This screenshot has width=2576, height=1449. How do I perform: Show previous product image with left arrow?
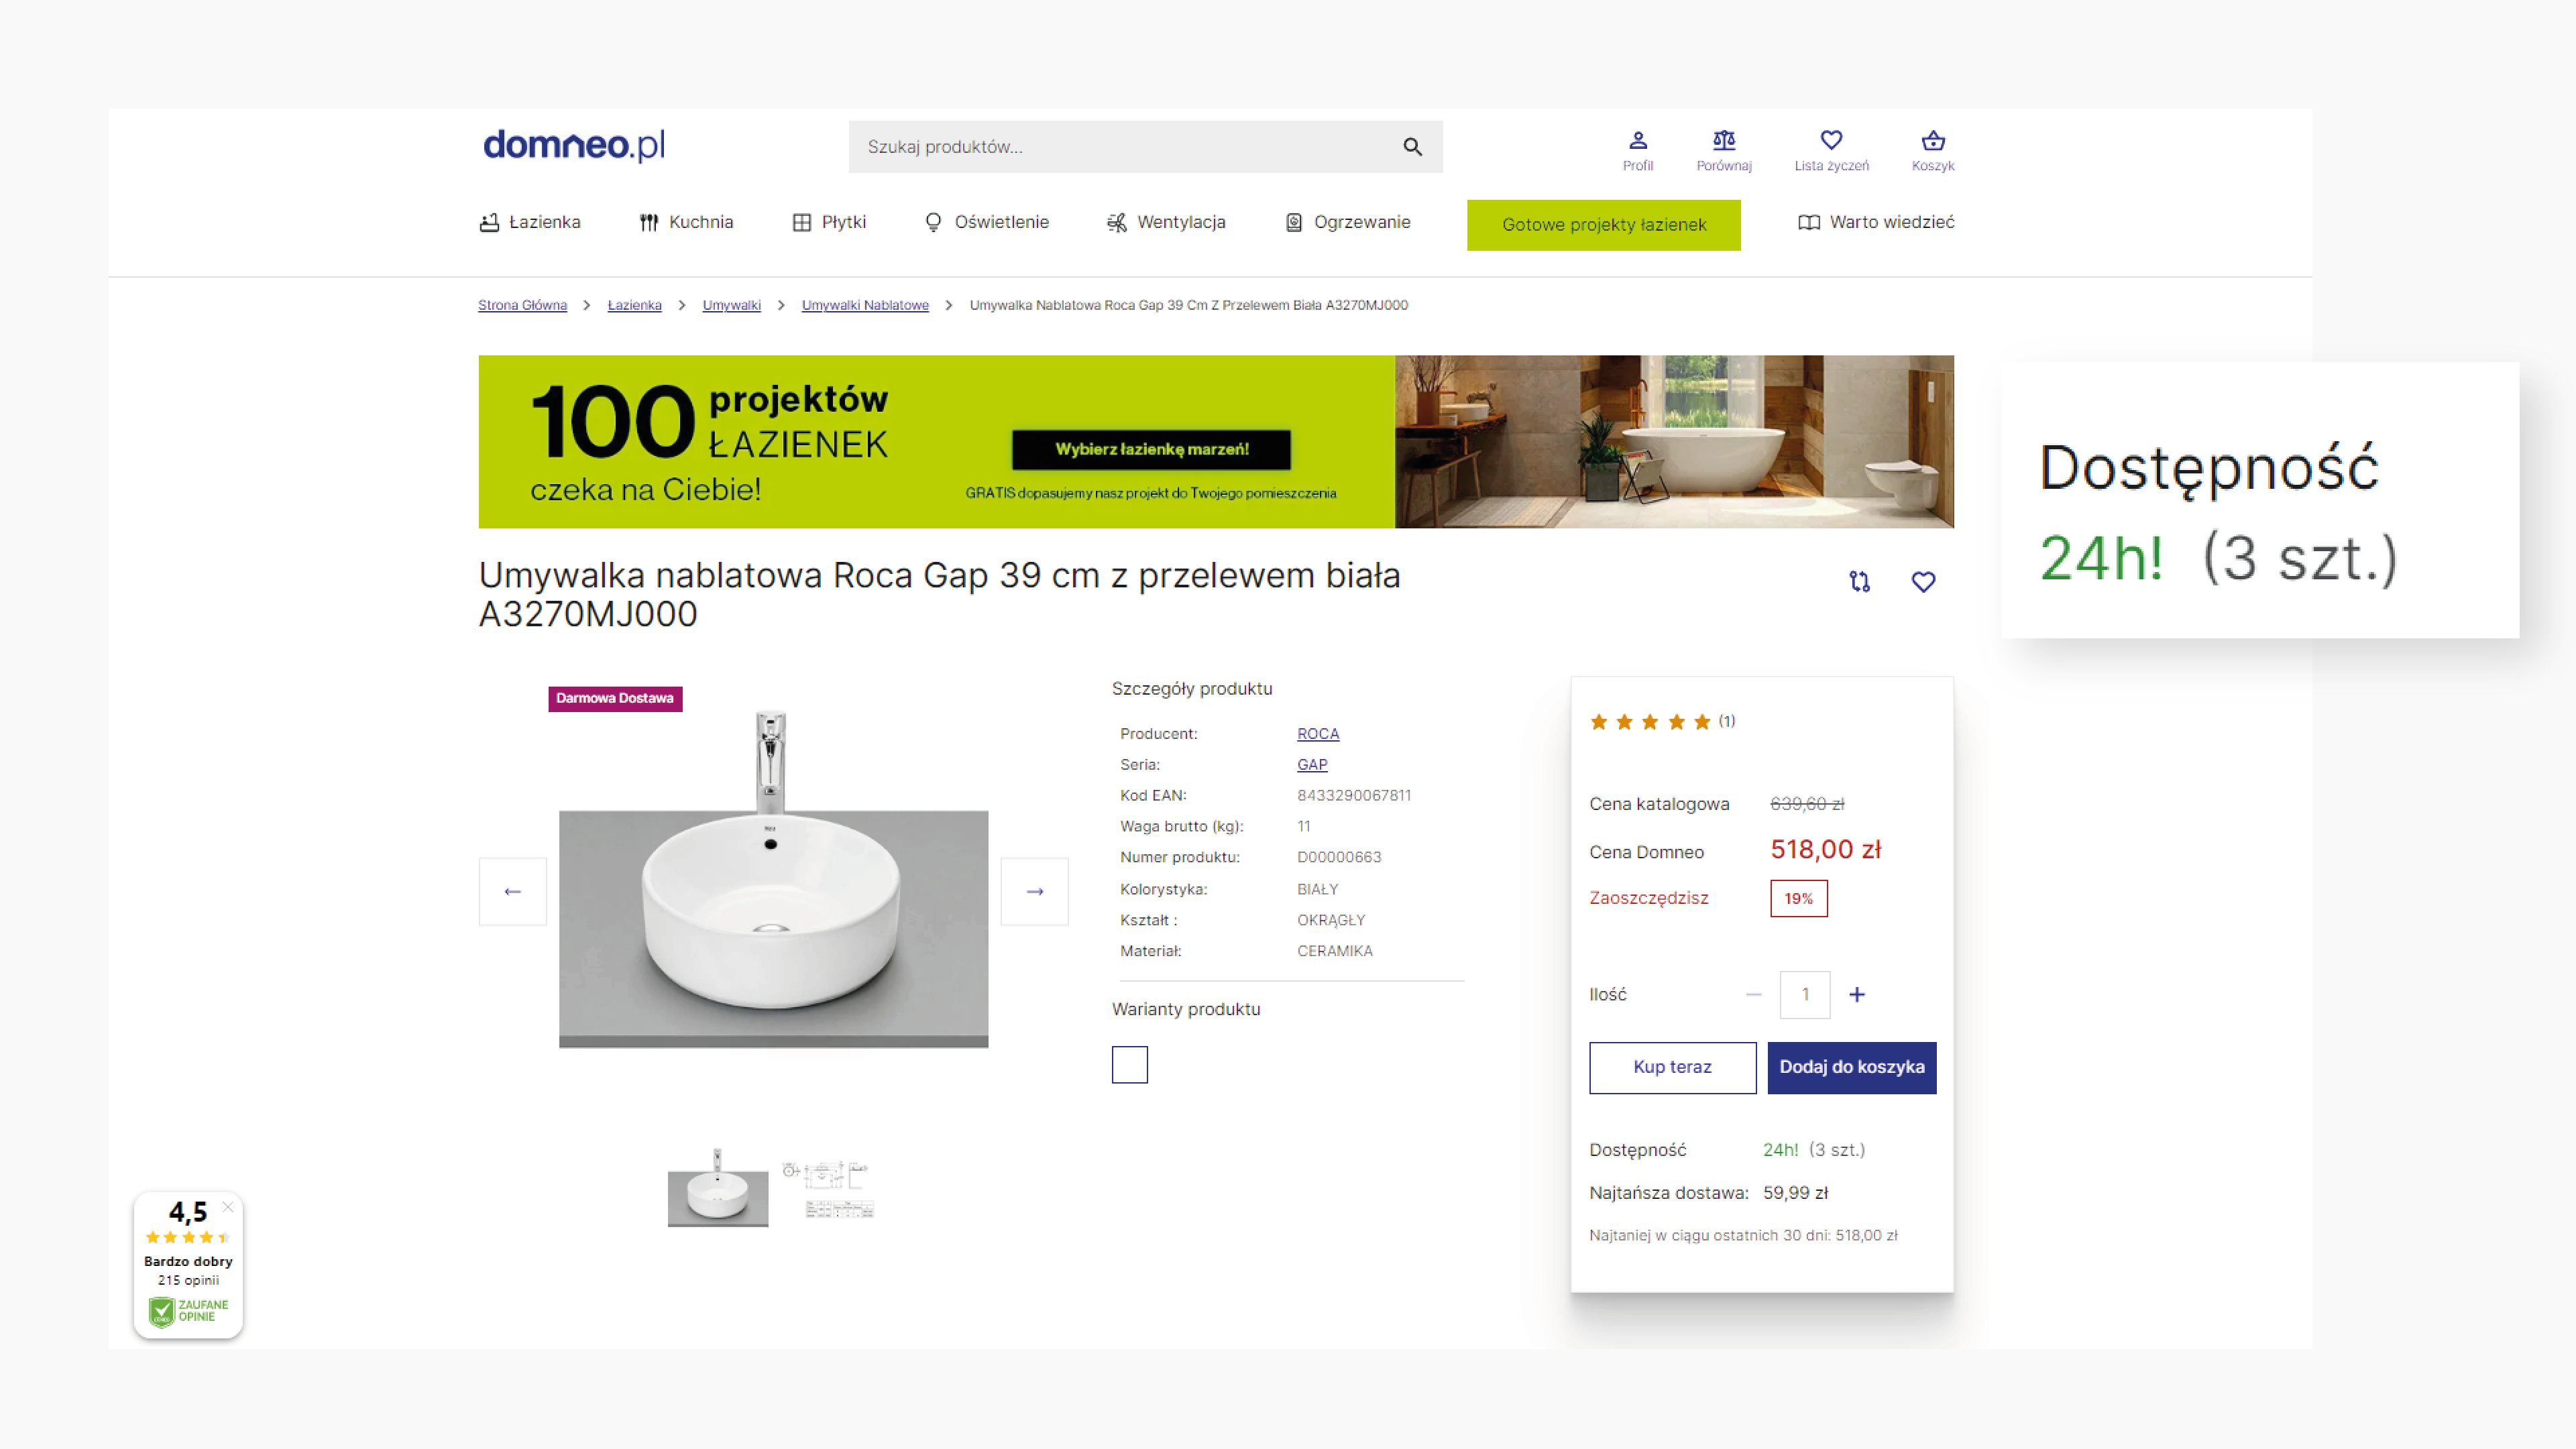click(512, 891)
